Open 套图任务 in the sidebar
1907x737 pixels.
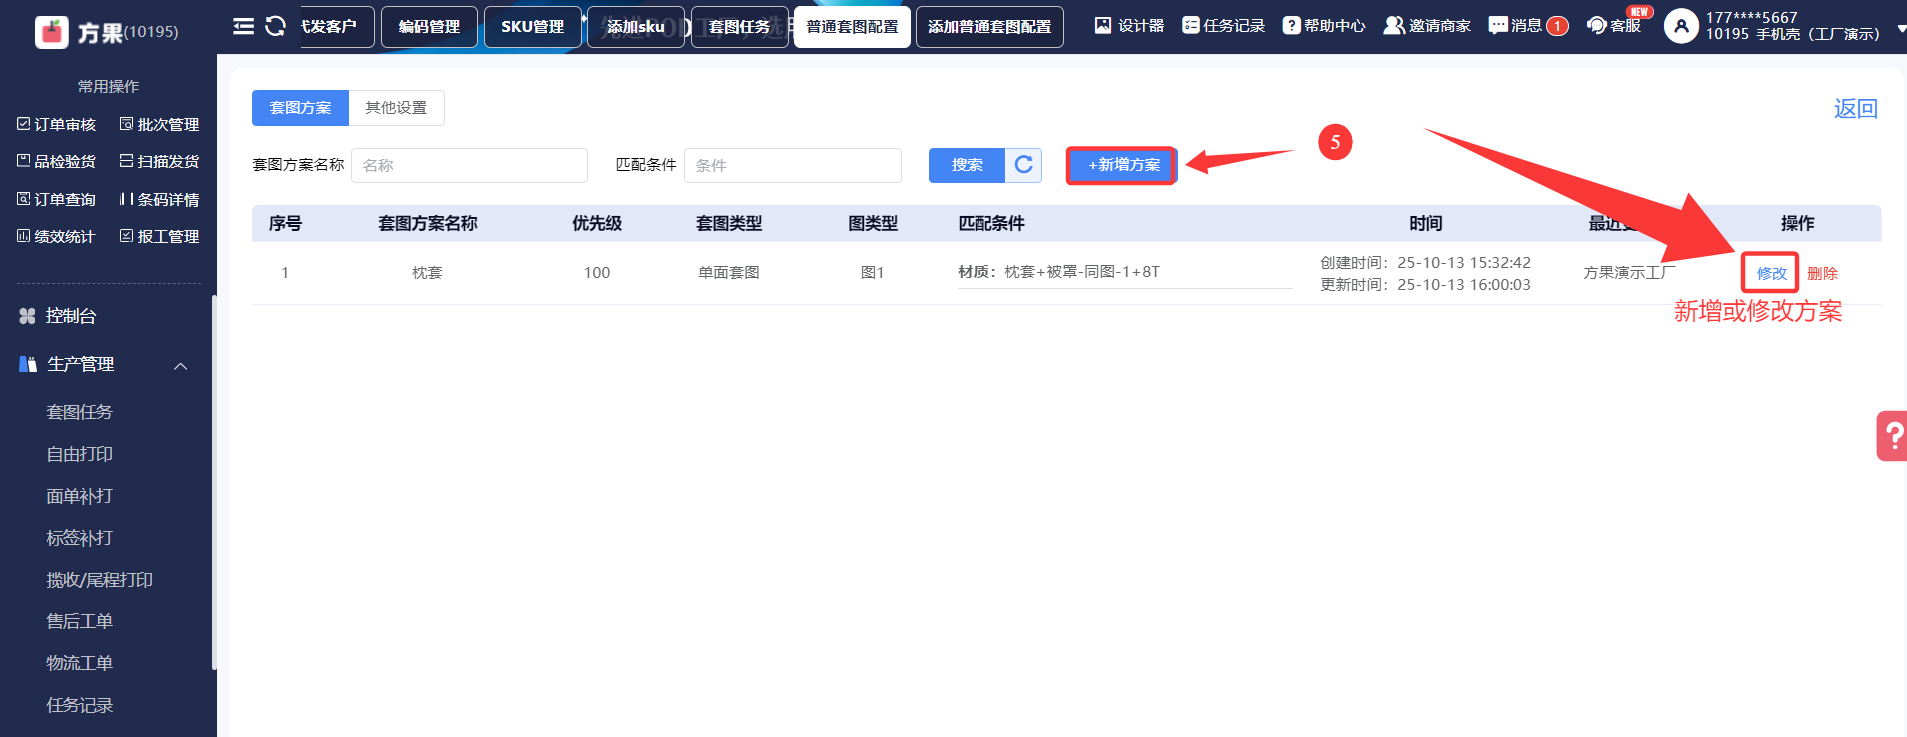click(x=80, y=412)
